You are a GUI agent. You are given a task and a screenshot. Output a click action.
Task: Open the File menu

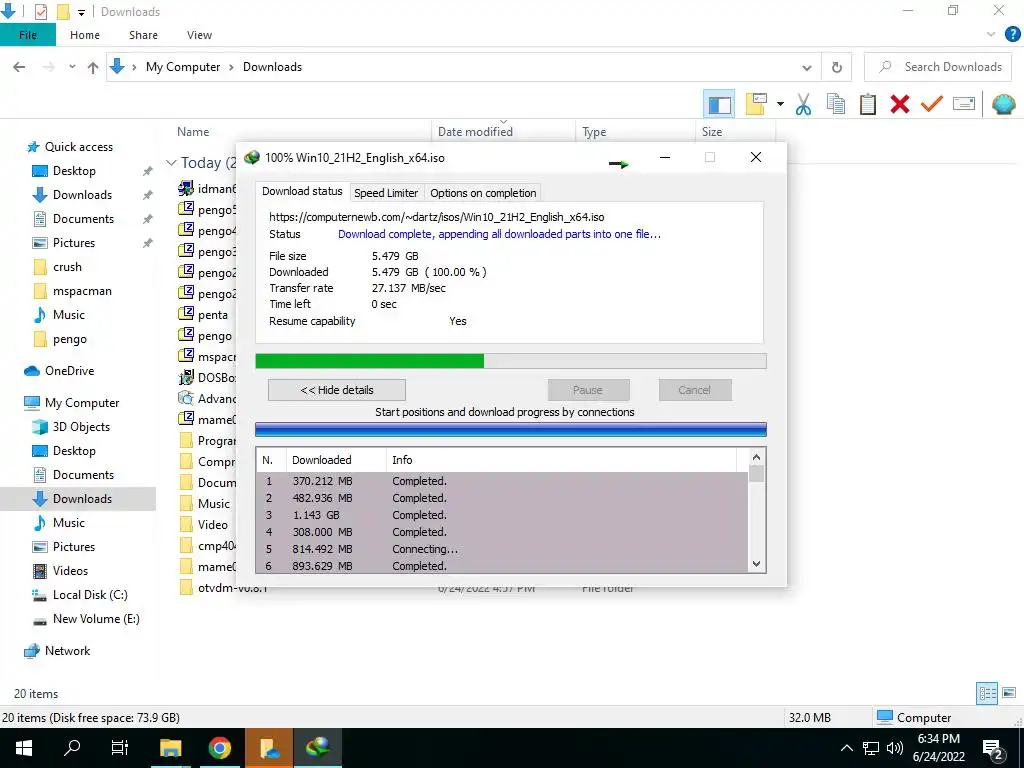coord(27,35)
